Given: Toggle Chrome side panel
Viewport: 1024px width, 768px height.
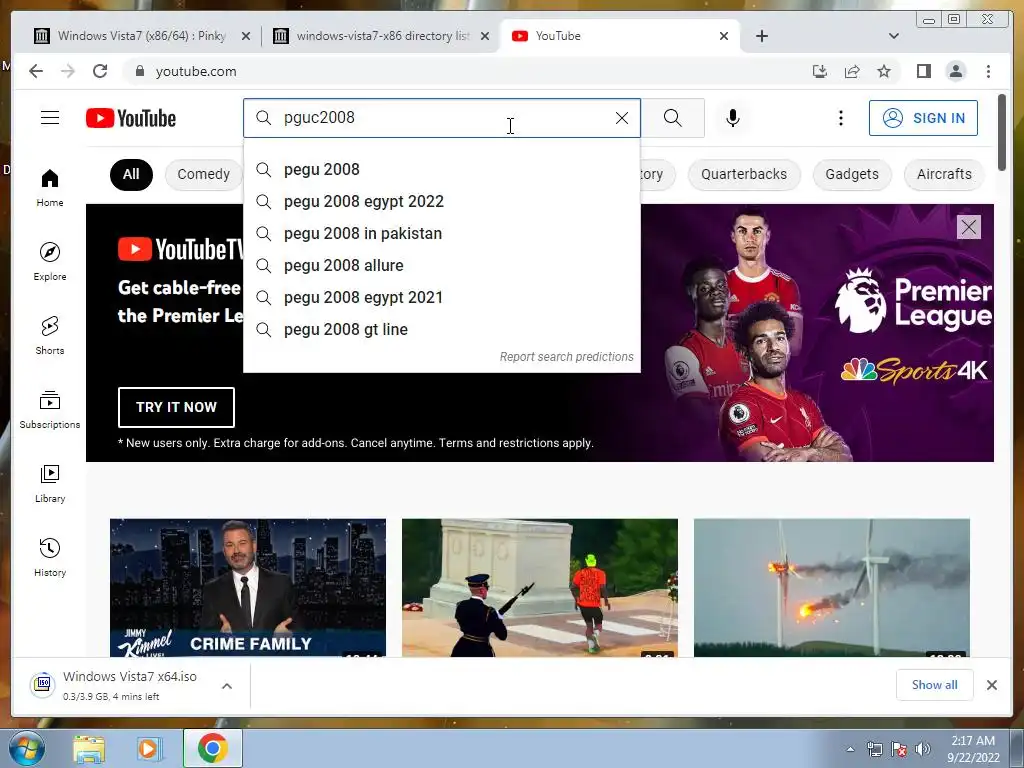Looking at the screenshot, I should (x=923, y=71).
